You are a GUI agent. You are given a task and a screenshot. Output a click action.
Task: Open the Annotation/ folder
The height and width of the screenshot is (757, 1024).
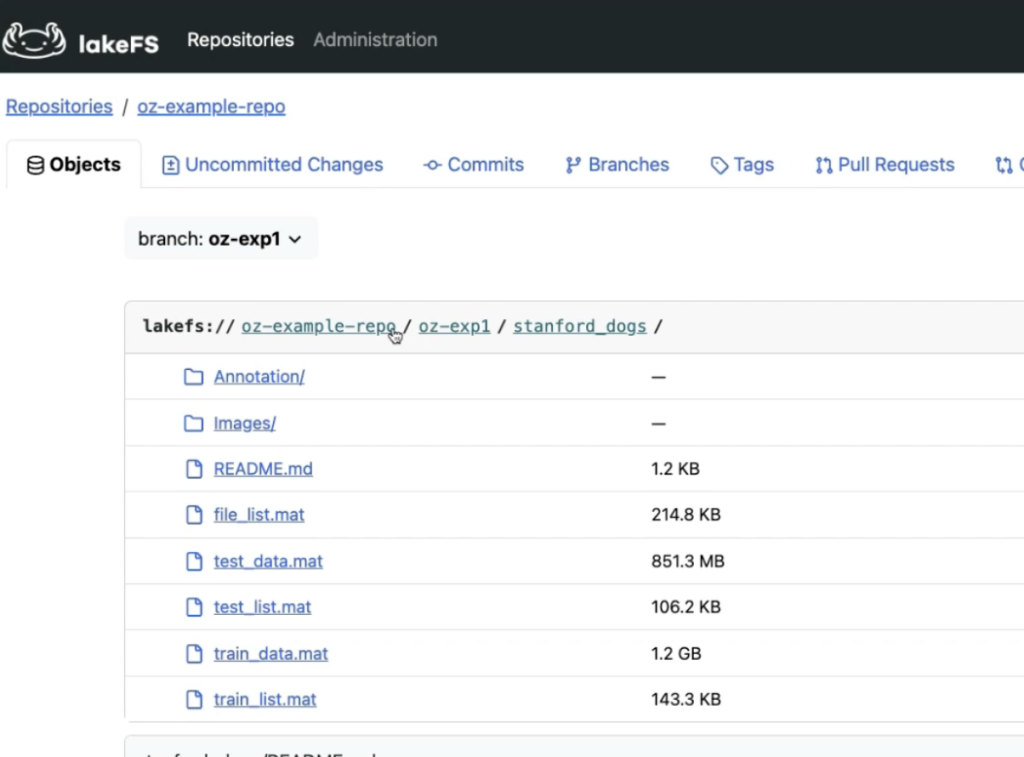(x=259, y=377)
